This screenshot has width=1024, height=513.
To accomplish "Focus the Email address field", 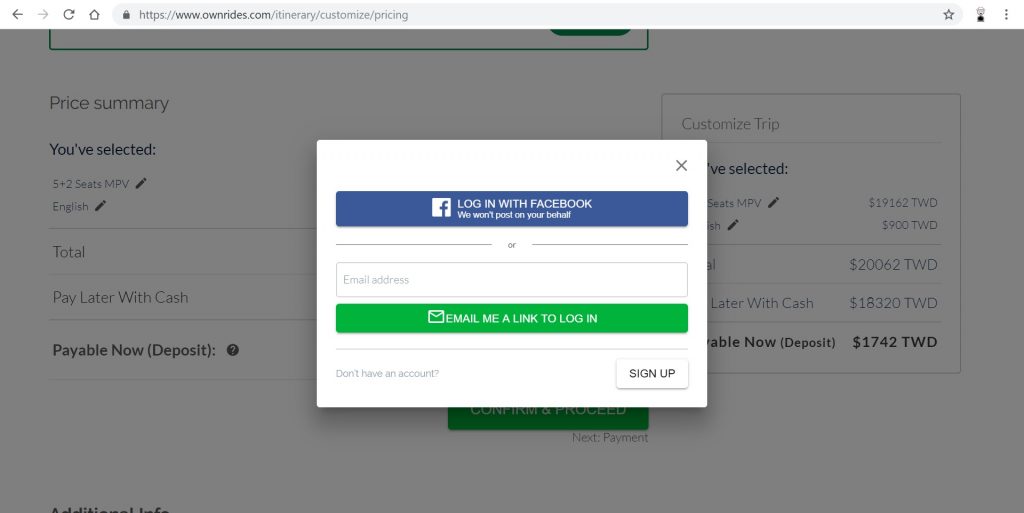I will coord(511,279).
